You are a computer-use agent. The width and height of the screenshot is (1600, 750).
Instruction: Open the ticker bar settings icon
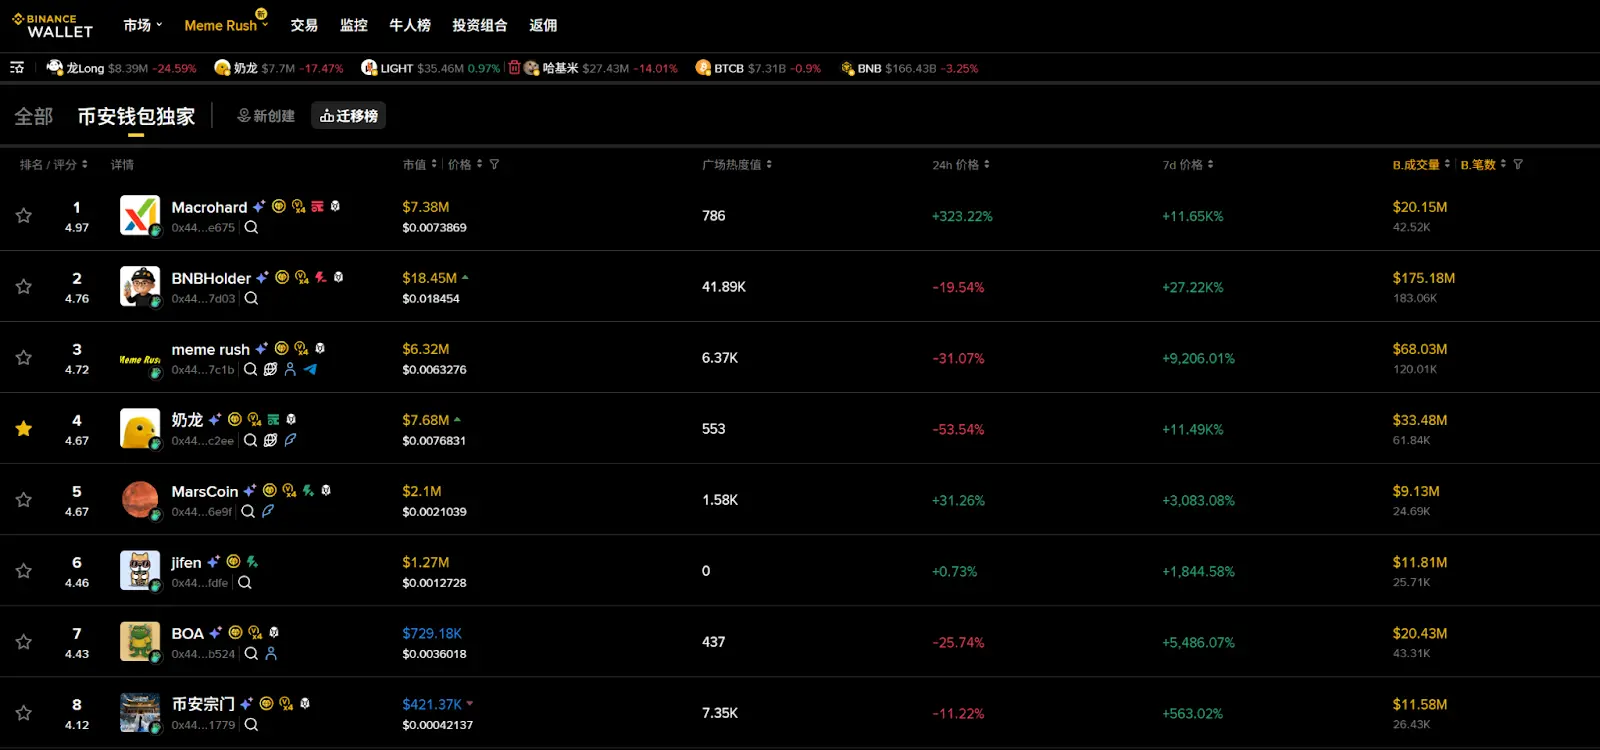click(17, 68)
